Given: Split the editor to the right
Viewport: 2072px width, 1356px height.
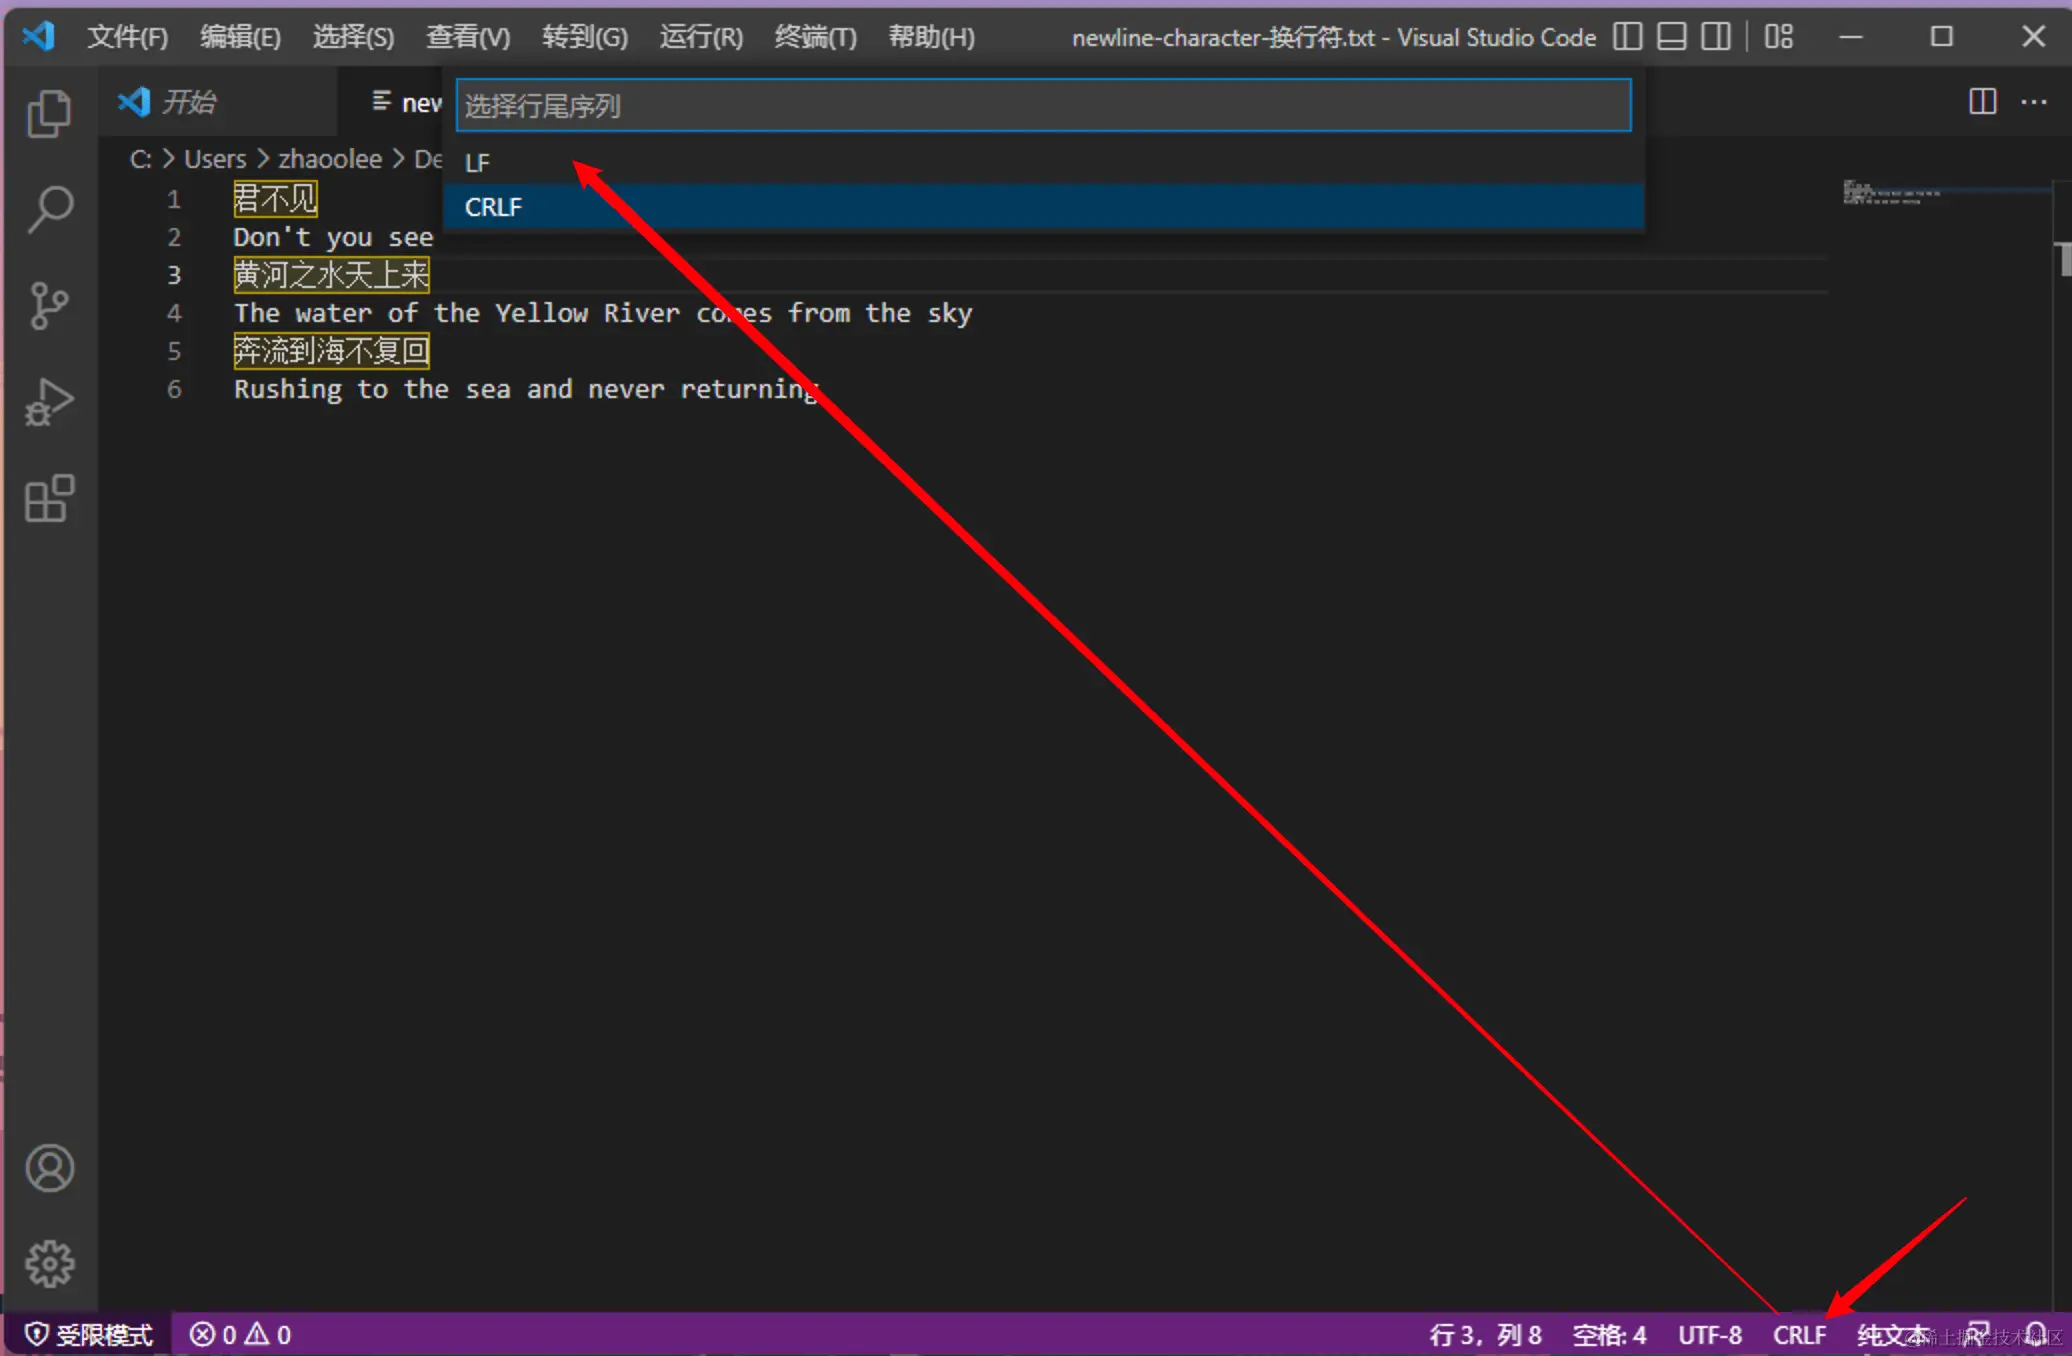Looking at the screenshot, I should [x=1982, y=102].
